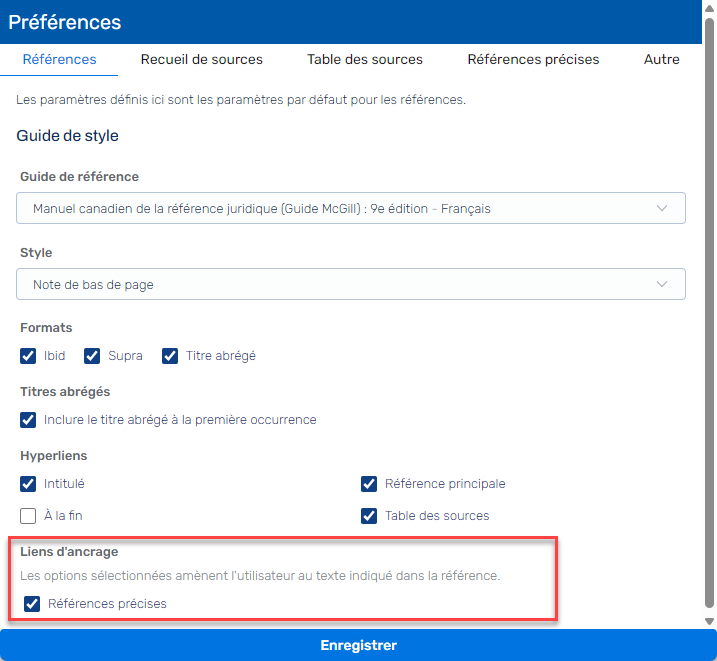The height and width of the screenshot is (661, 717).
Task: Switch to the Références tab
Action: pos(59,59)
